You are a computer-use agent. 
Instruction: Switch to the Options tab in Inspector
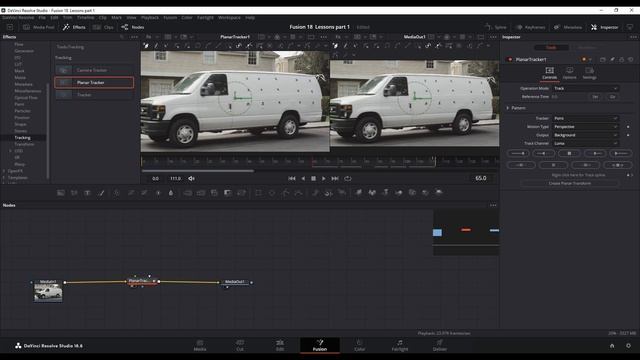(569, 73)
